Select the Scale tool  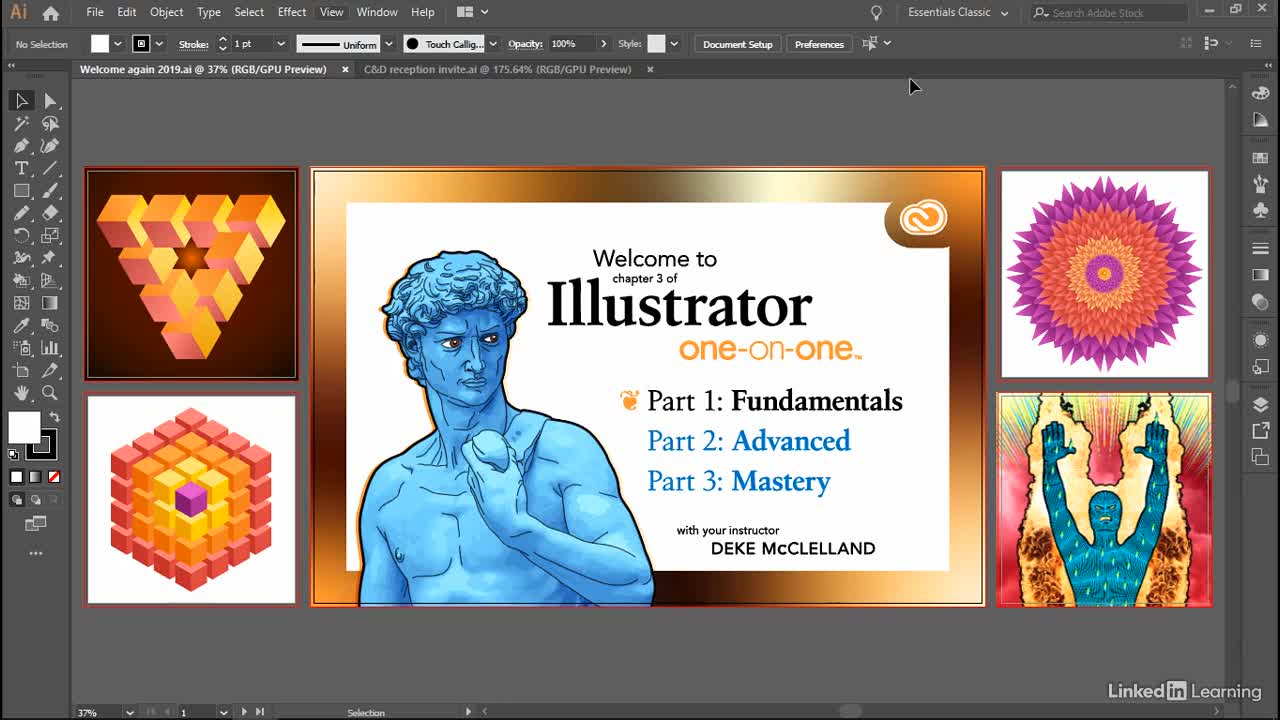coord(50,236)
